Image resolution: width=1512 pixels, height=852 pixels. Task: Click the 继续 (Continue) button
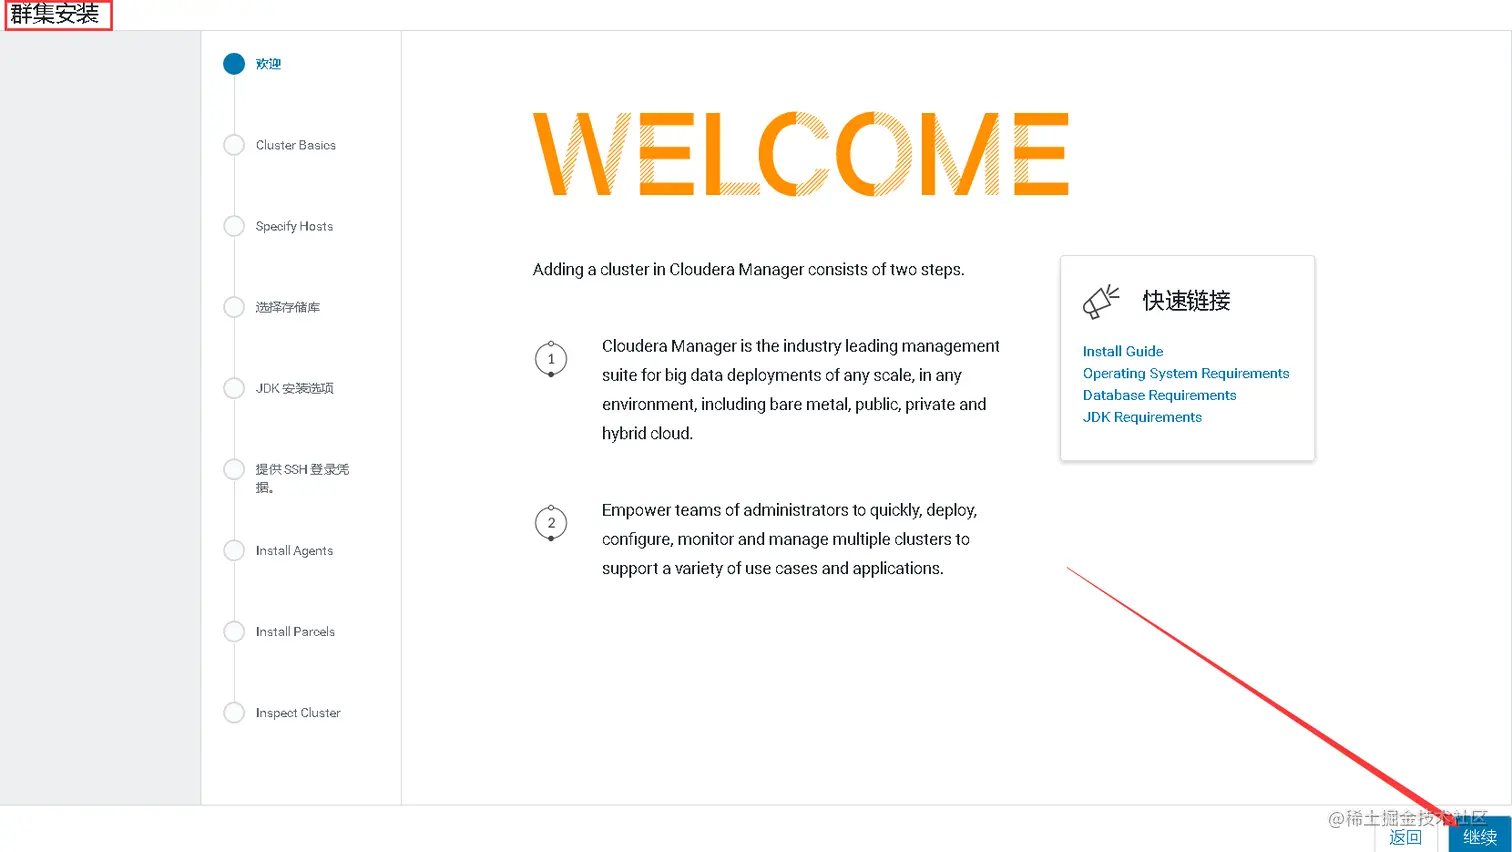[x=1479, y=836]
